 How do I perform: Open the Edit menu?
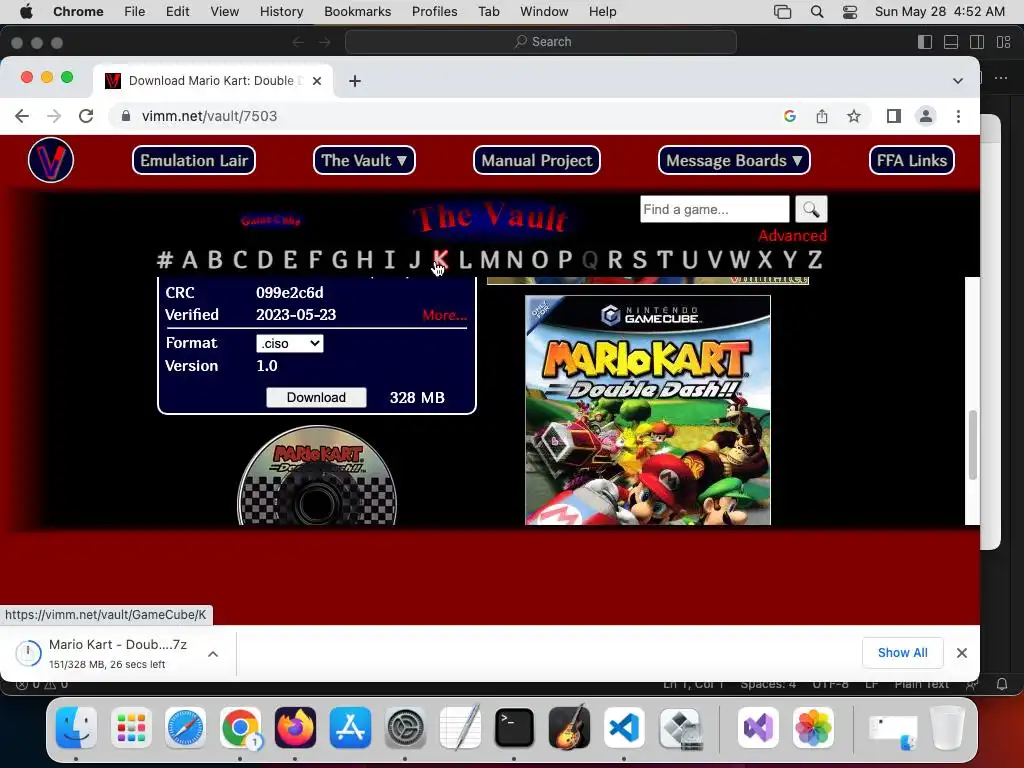(177, 12)
